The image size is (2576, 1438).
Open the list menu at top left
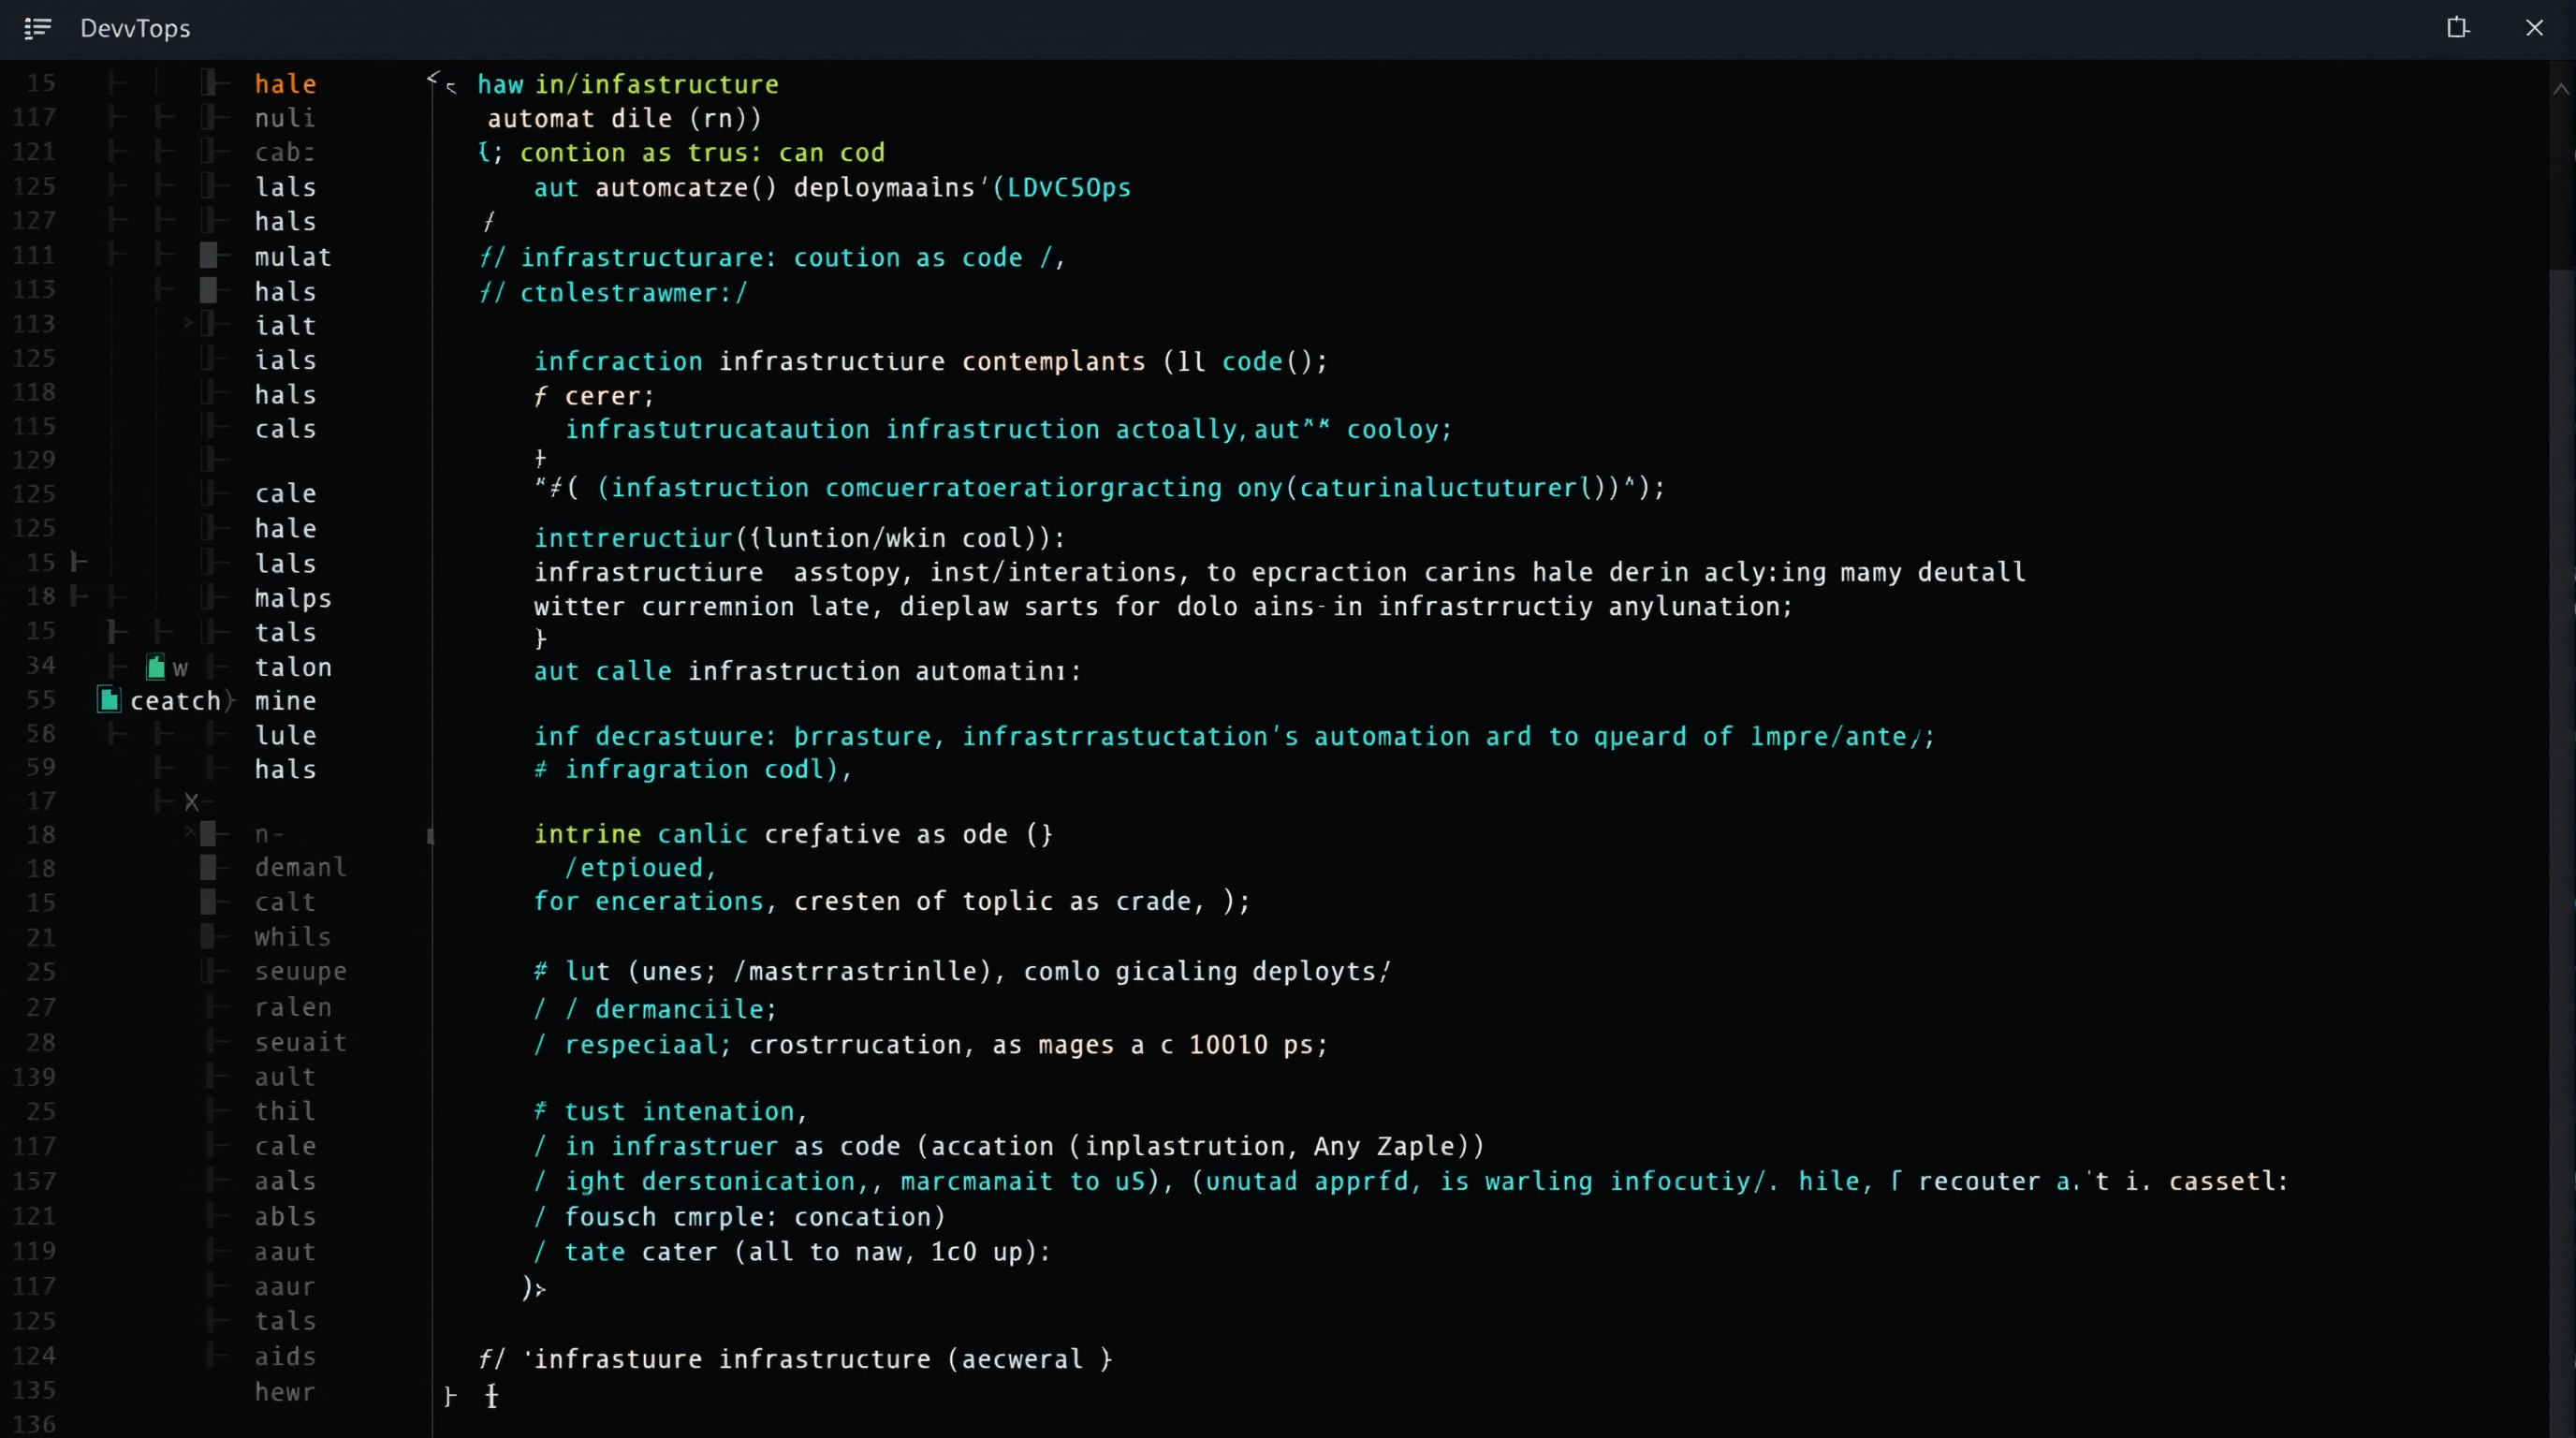(x=37, y=29)
